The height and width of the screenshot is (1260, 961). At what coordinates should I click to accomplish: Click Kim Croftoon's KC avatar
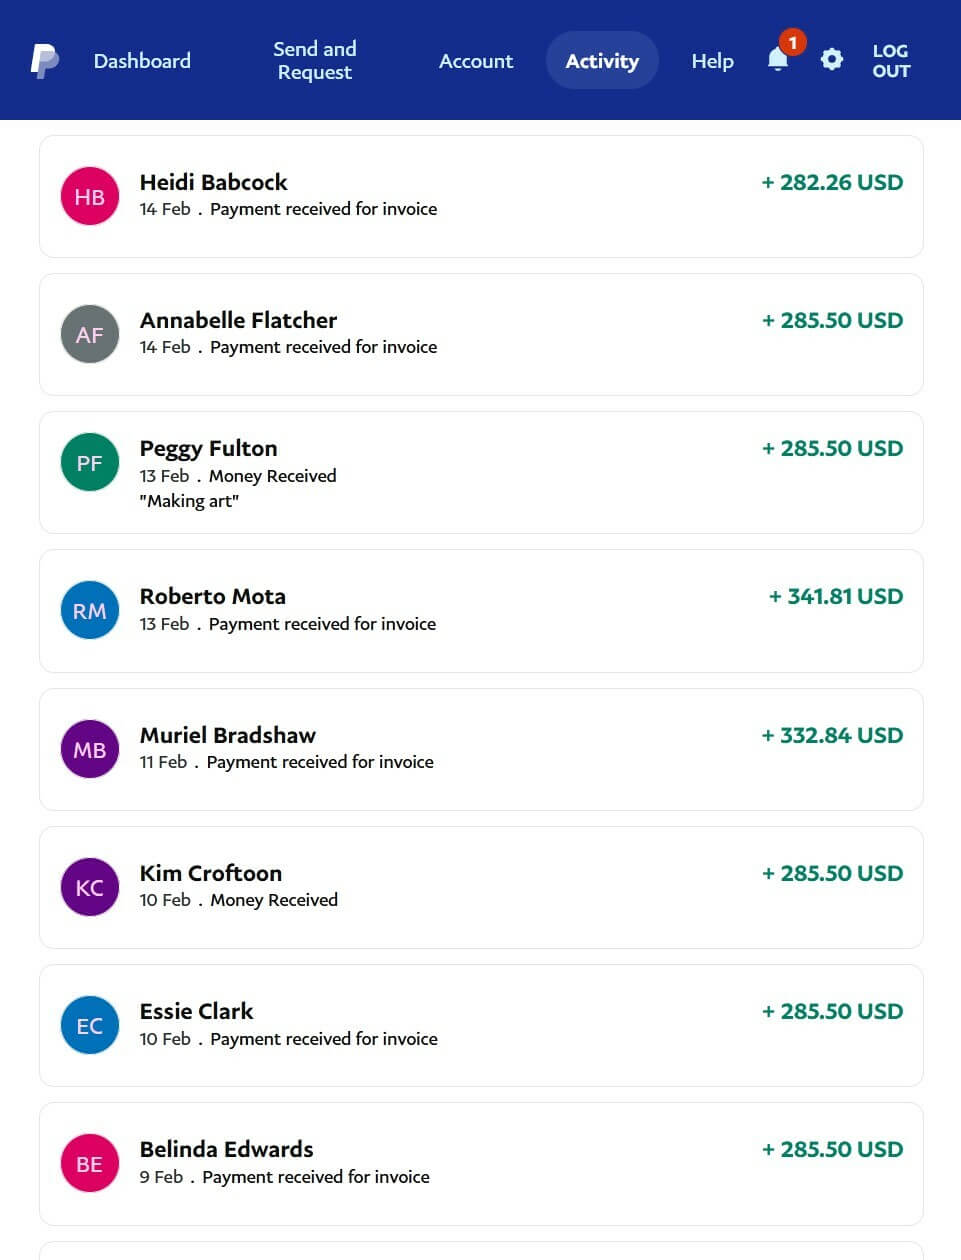click(x=90, y=887)
